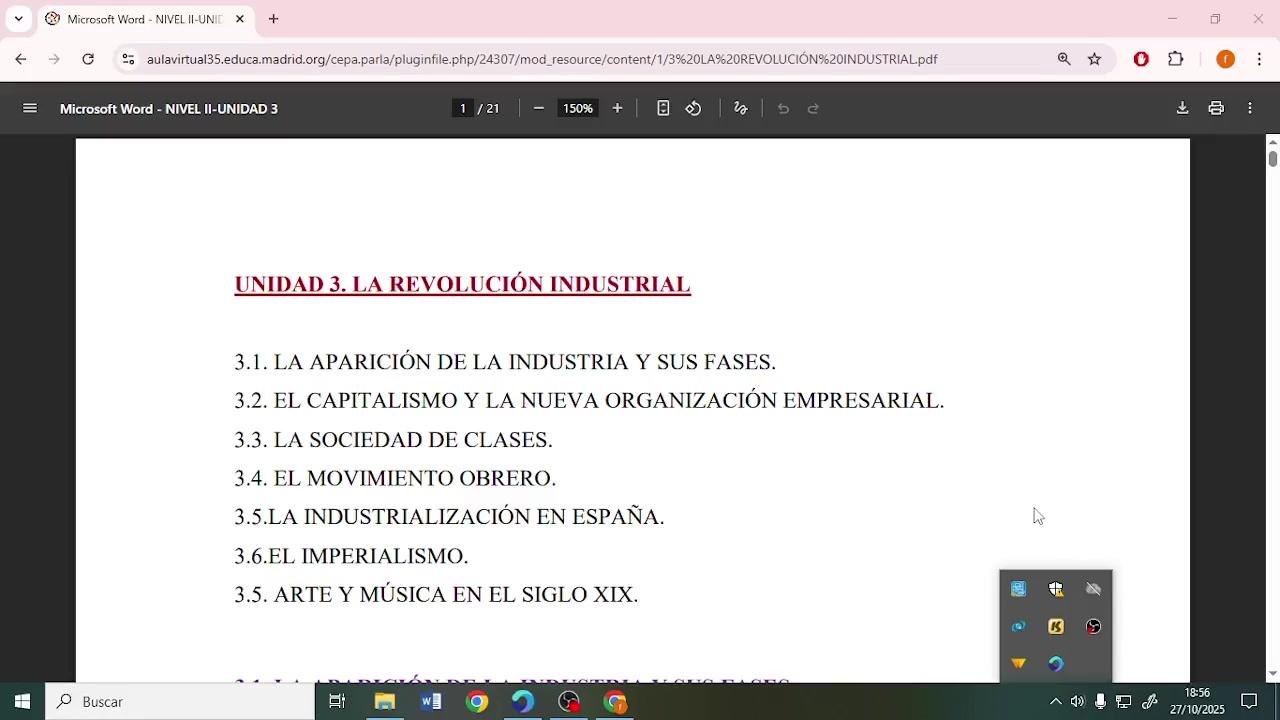Open the yellow K icon in tray overflow
This screenshot has width=1280, height=720.
point(1056,627)
